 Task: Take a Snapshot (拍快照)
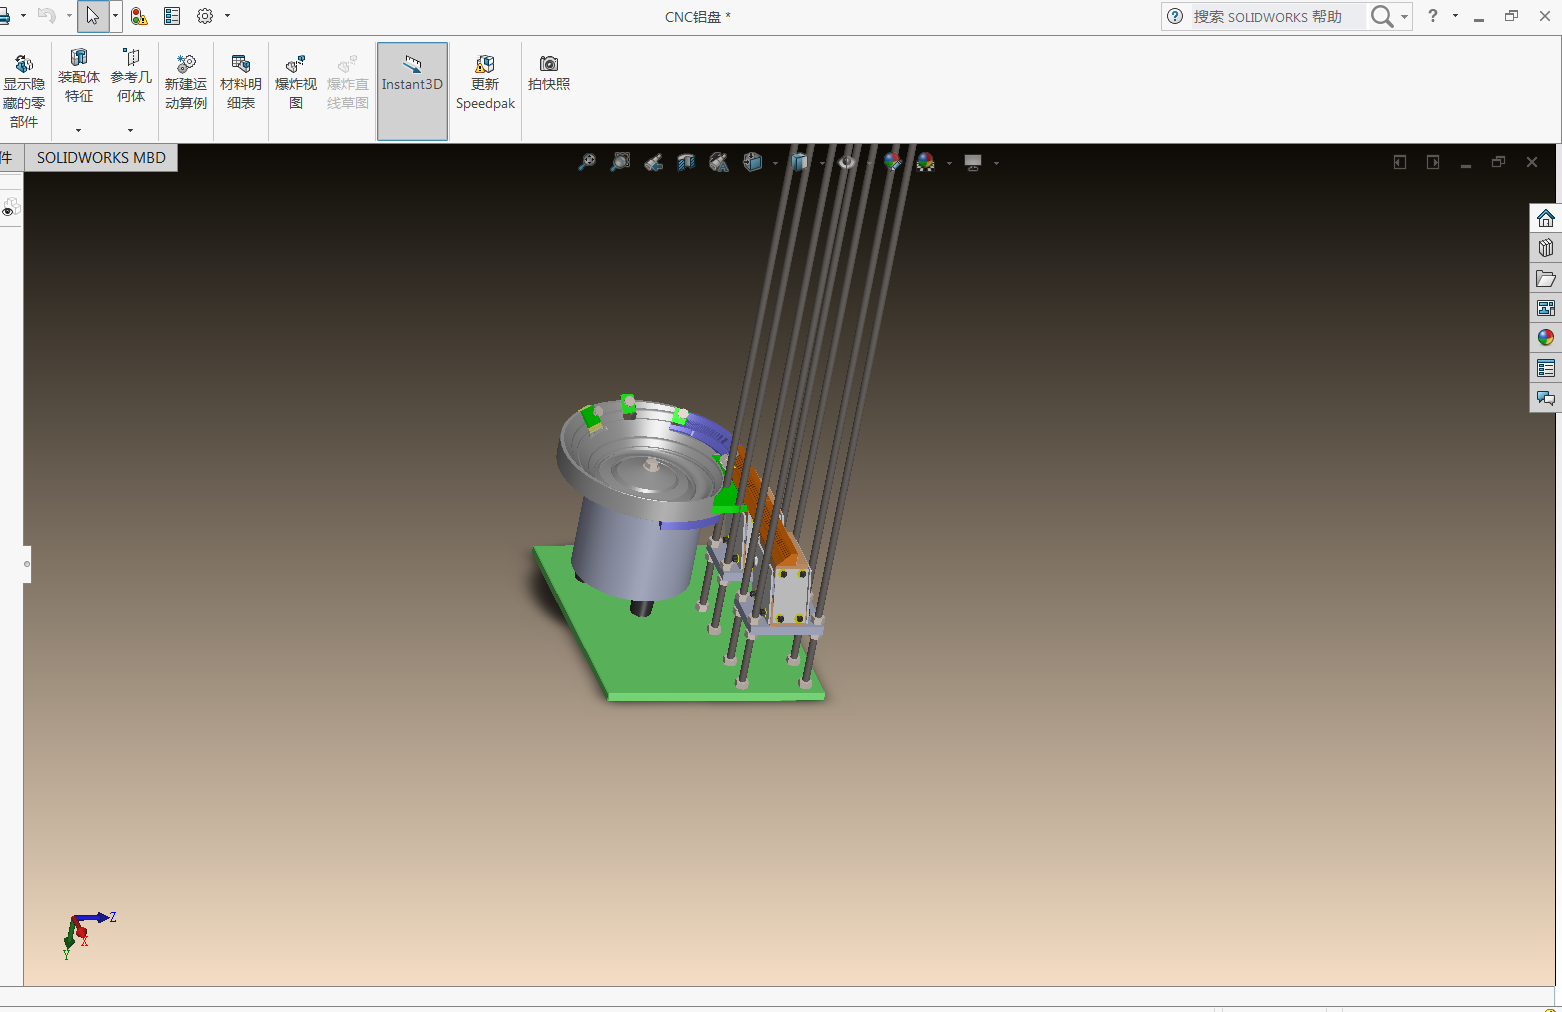point(549,74)
